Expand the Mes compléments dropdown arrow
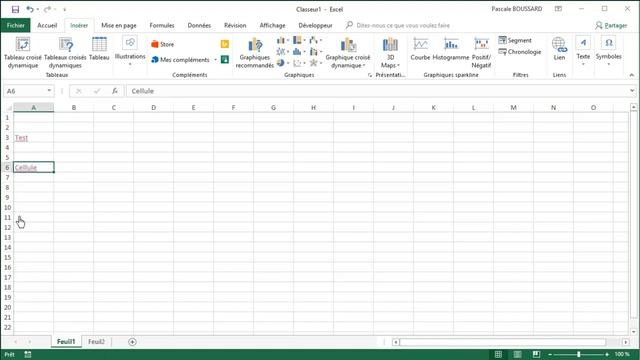Image resolution: width=640 pixels, height=360 pixels. pos(215,60)
